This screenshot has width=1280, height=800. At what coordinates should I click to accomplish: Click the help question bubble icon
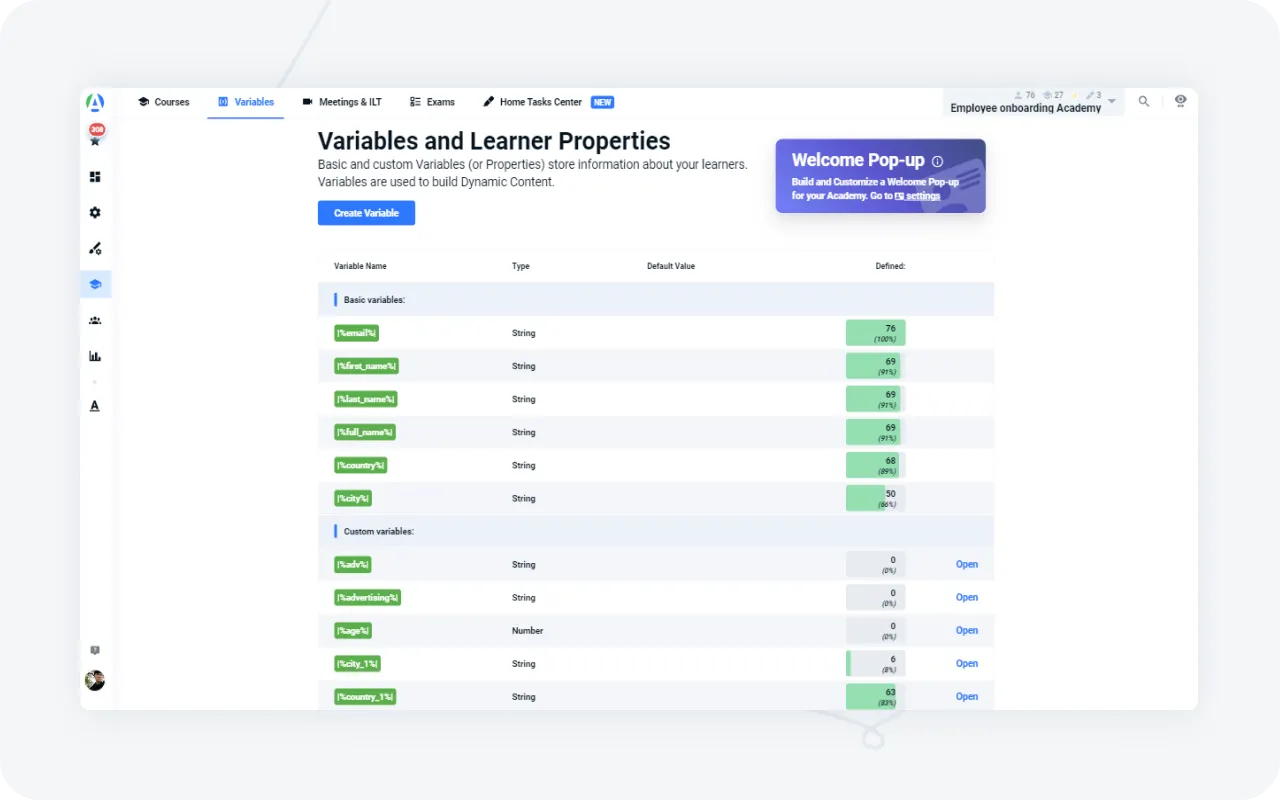tap(95, 650)
